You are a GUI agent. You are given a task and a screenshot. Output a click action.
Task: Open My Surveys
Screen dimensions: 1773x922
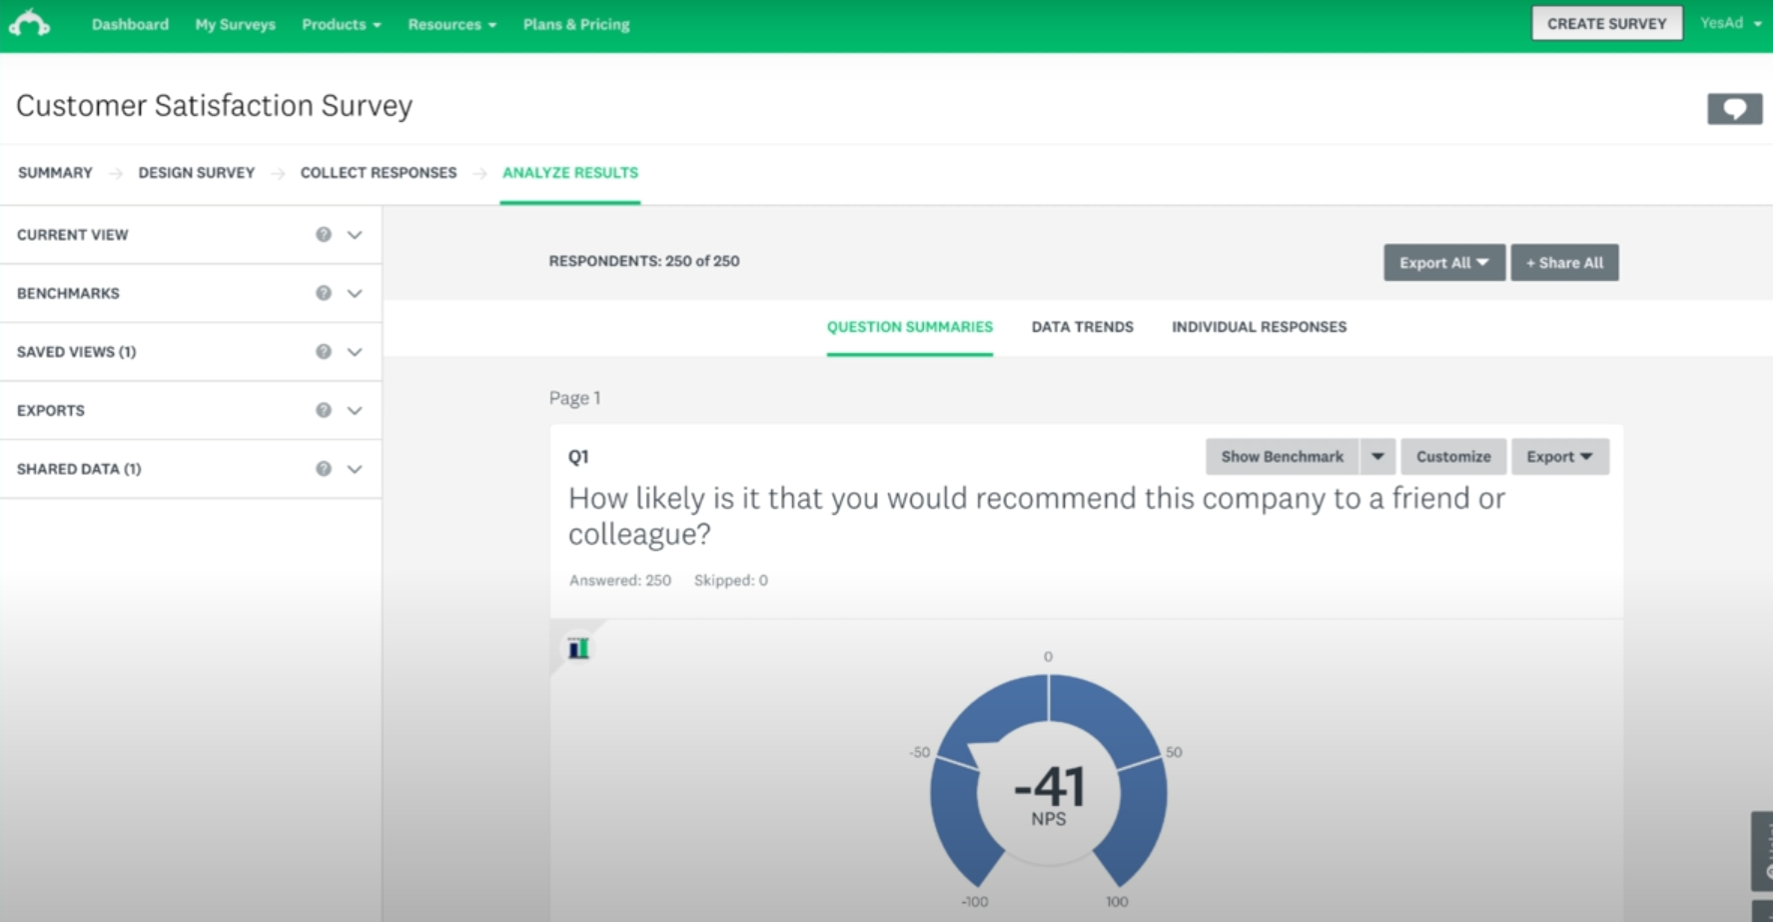[235, 24]
